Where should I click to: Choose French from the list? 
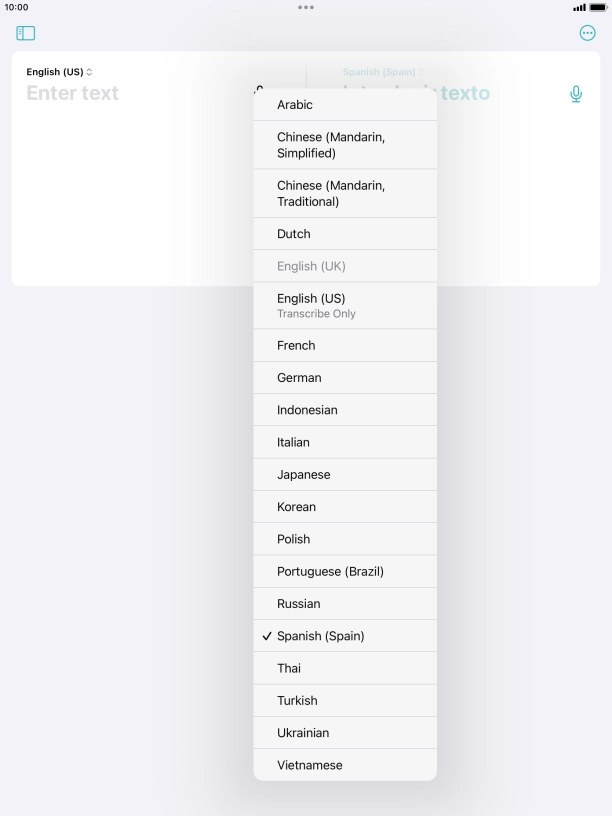tap(345, 346)
